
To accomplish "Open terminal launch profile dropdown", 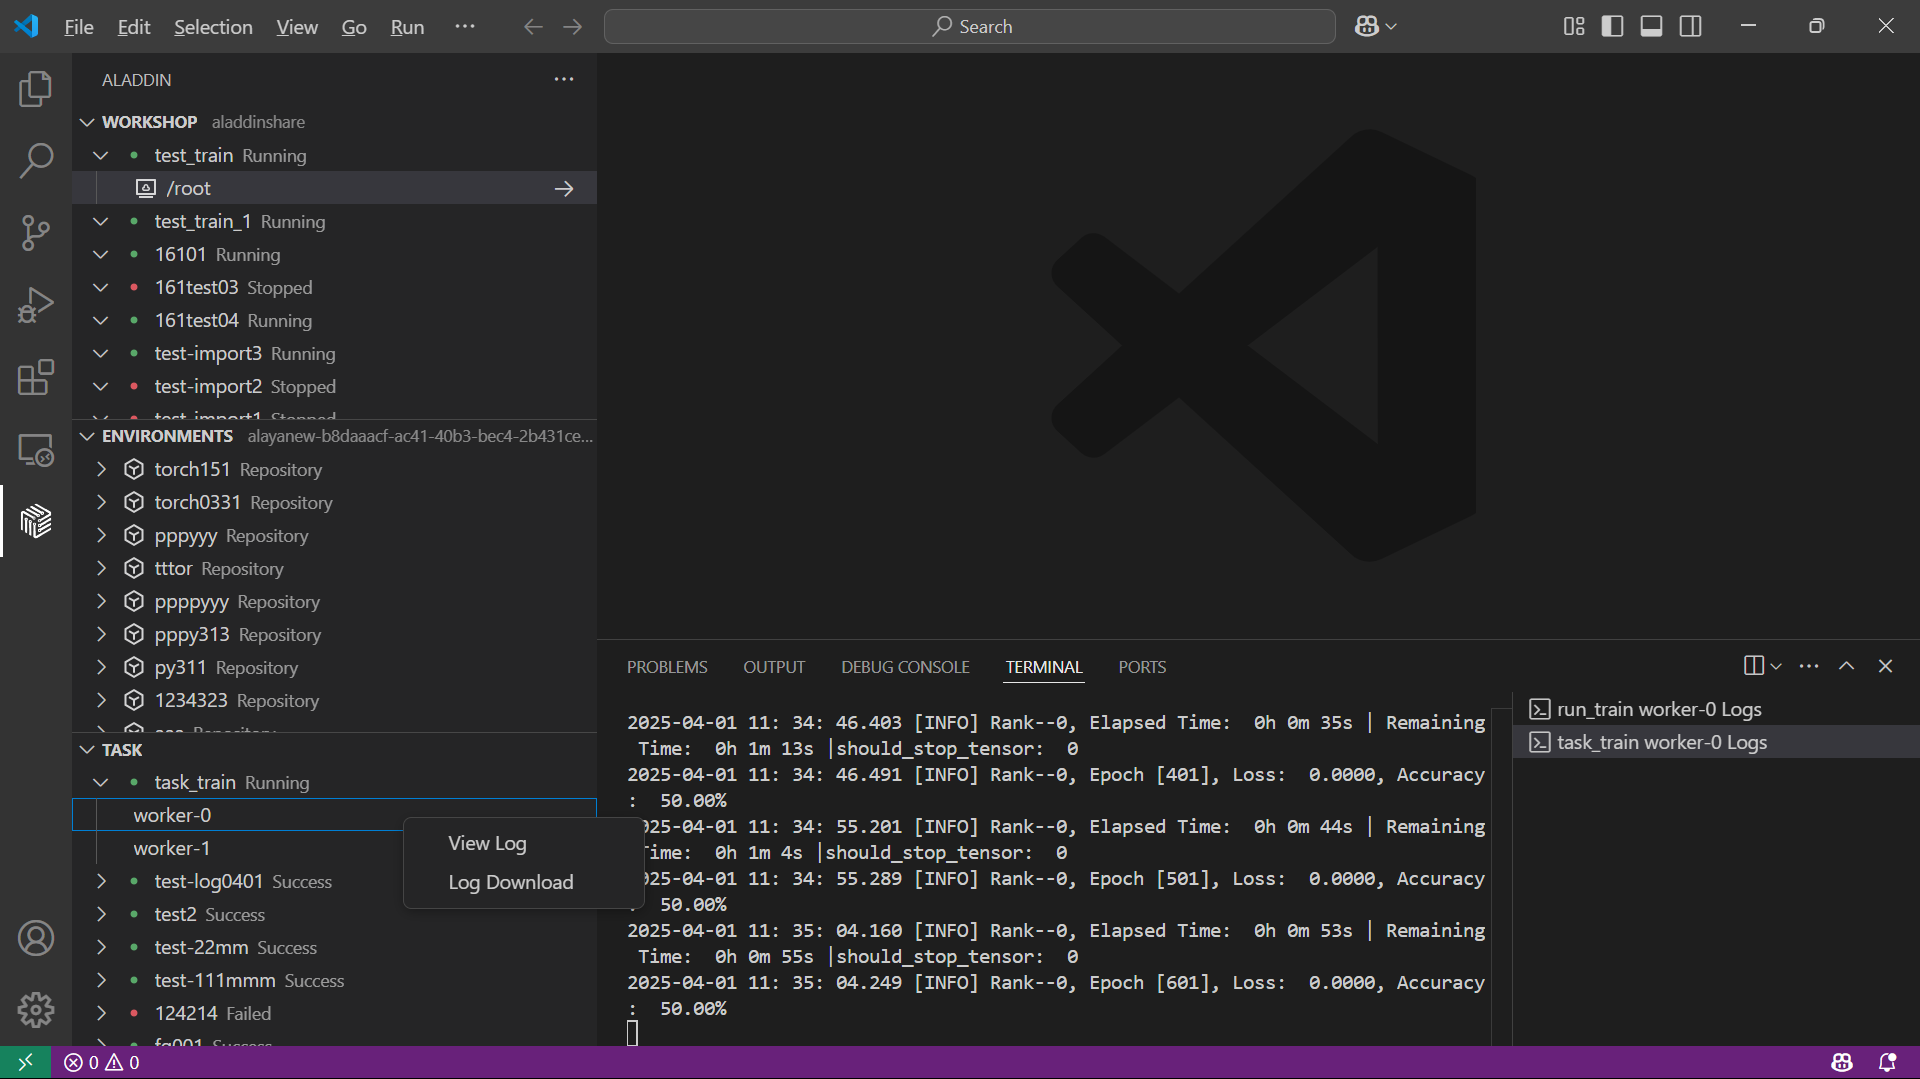I will pos(1776,666).
